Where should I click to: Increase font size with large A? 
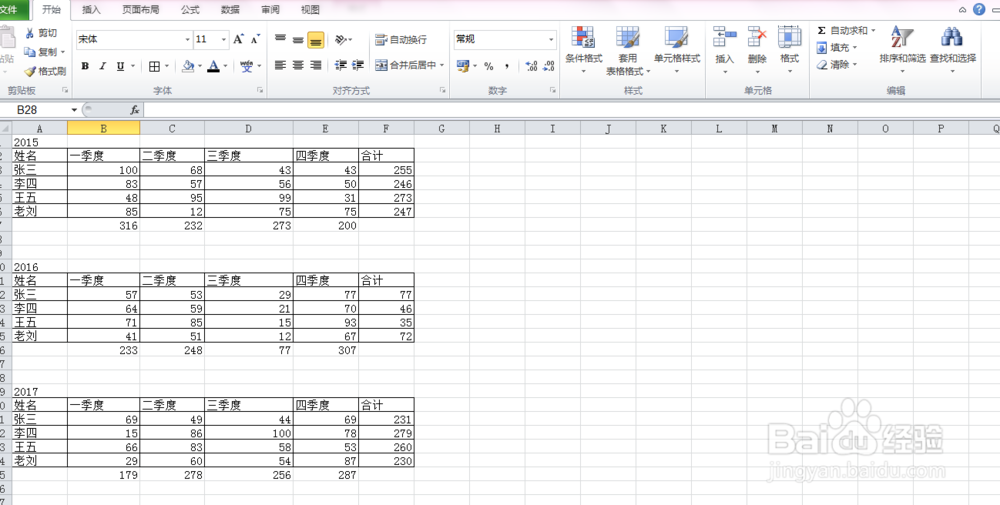[238, 40]
